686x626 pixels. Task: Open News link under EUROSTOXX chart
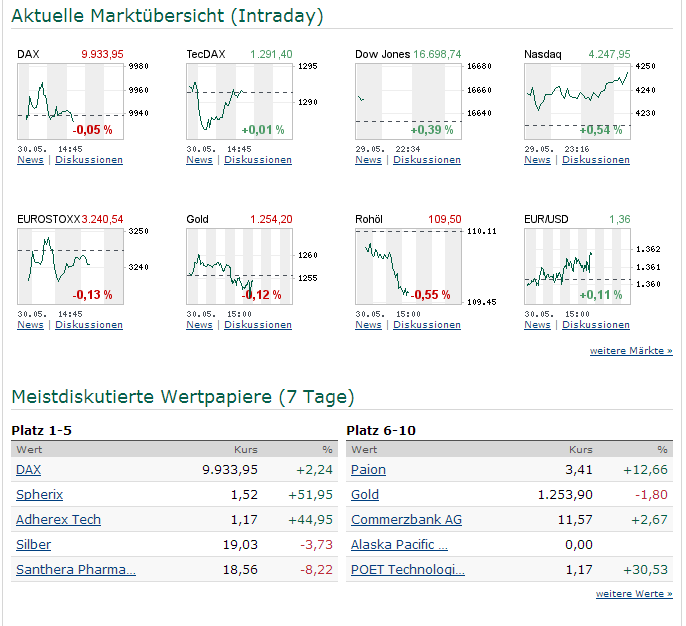(30, 325)
